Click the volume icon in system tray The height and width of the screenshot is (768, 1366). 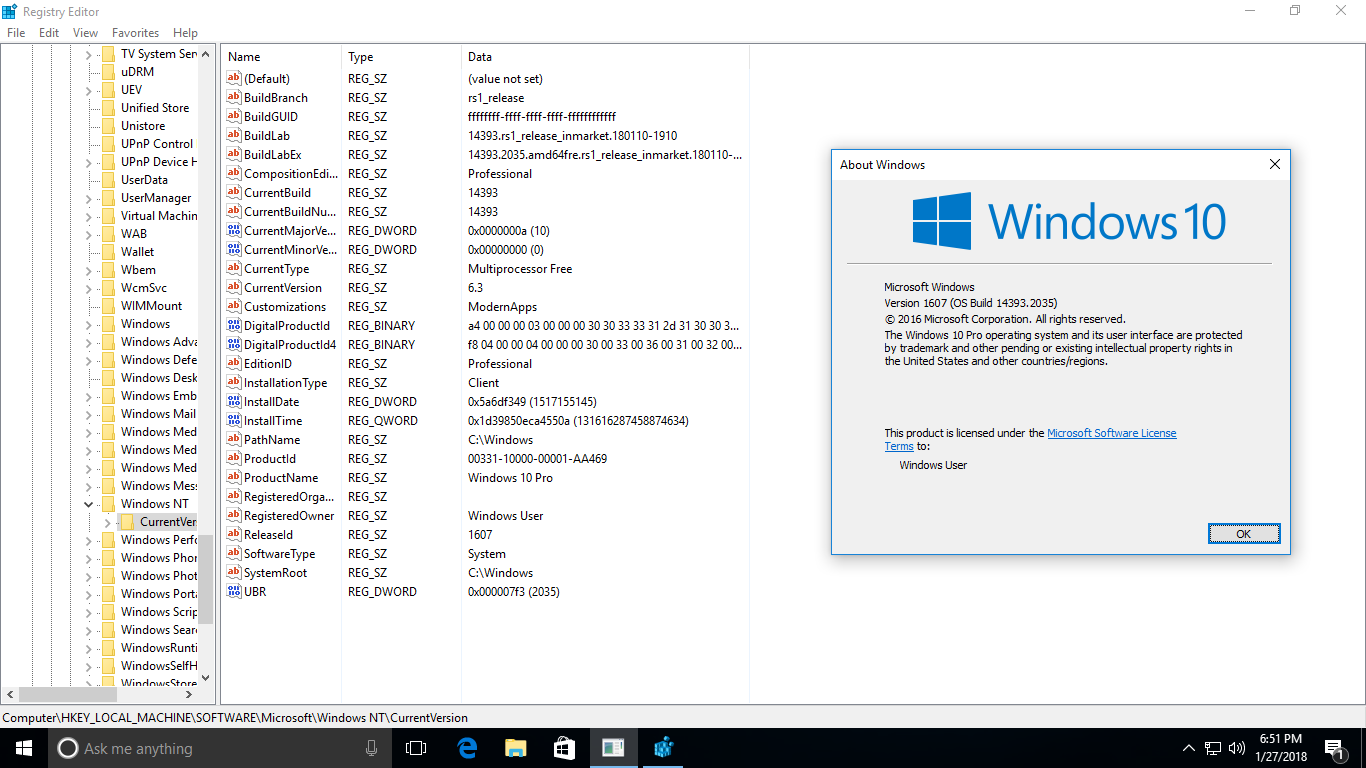(x=1237, y=748)
